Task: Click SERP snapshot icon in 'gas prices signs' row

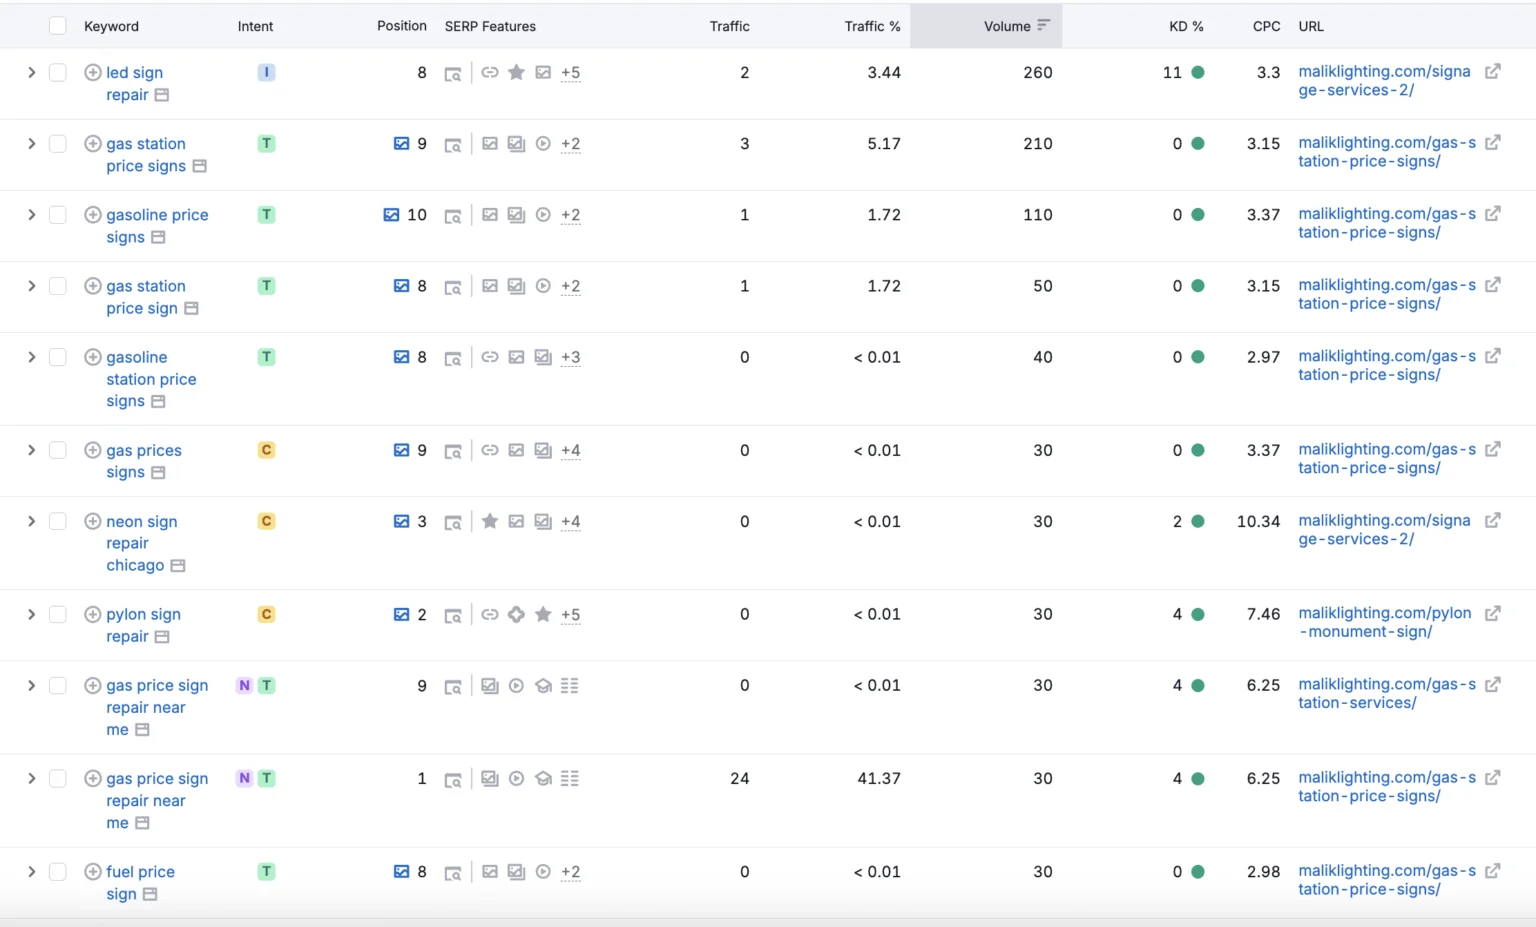Action: coord(453,451)
